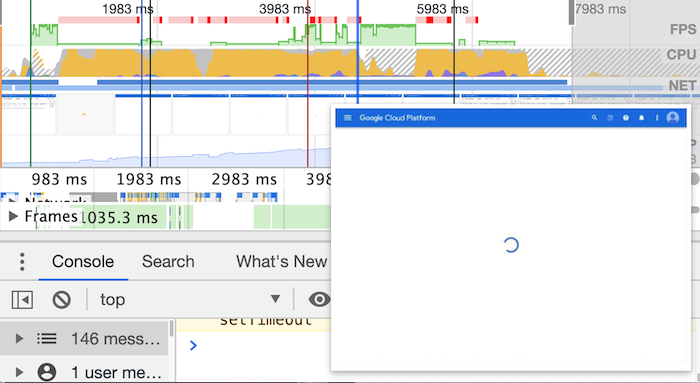Open the Cloud Shell icon in header
Image resolution: width=700 pixels, height=383 pixels.
tap(610, 118)
